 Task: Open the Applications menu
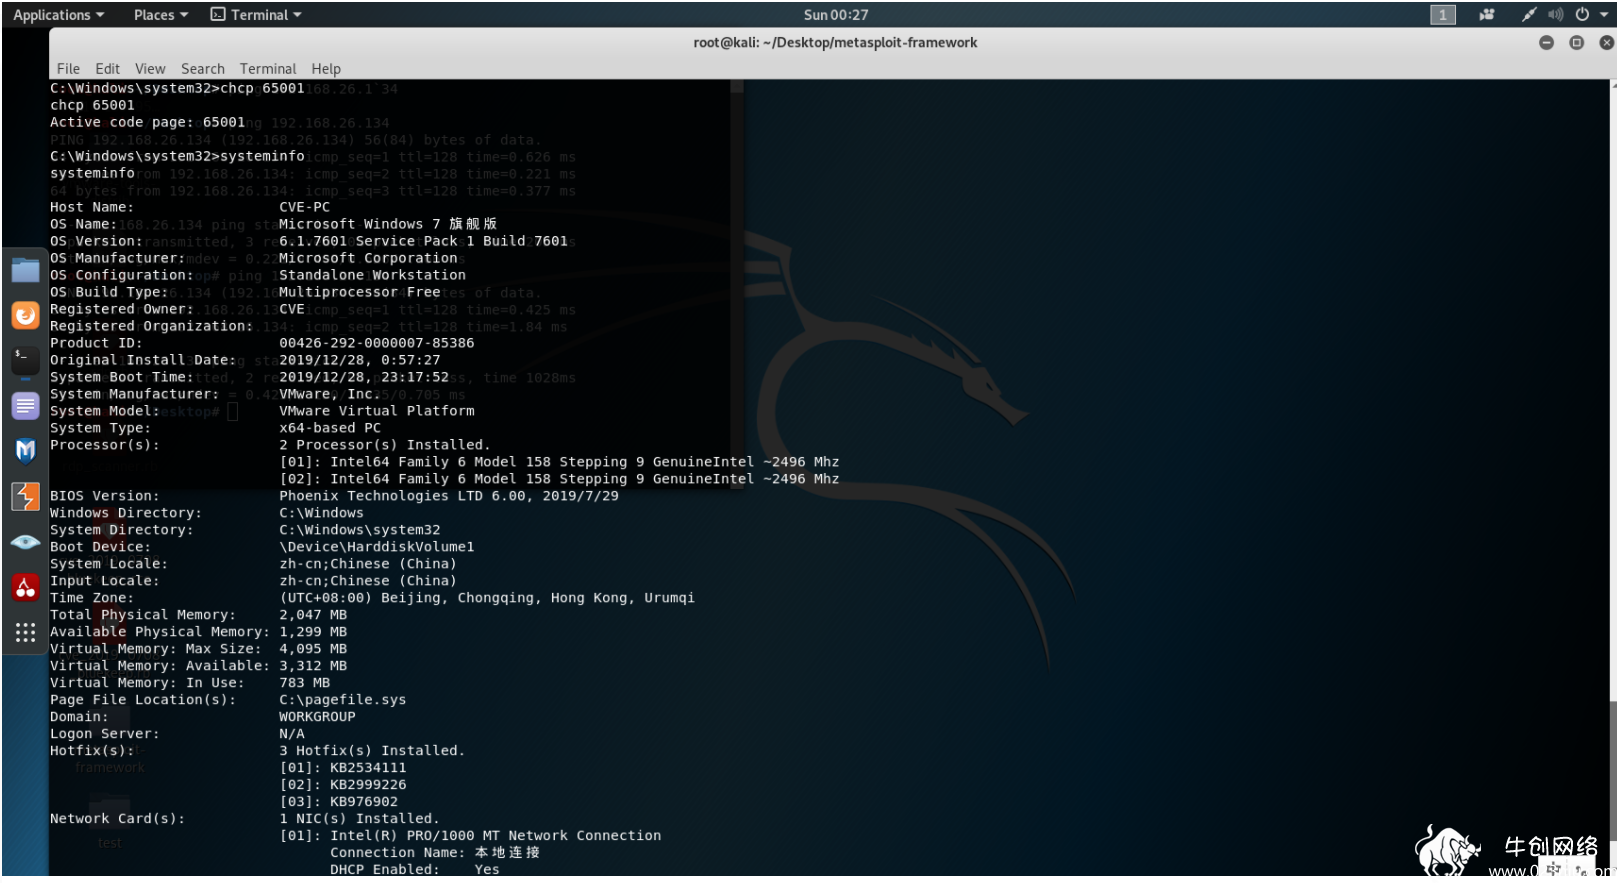58,15
